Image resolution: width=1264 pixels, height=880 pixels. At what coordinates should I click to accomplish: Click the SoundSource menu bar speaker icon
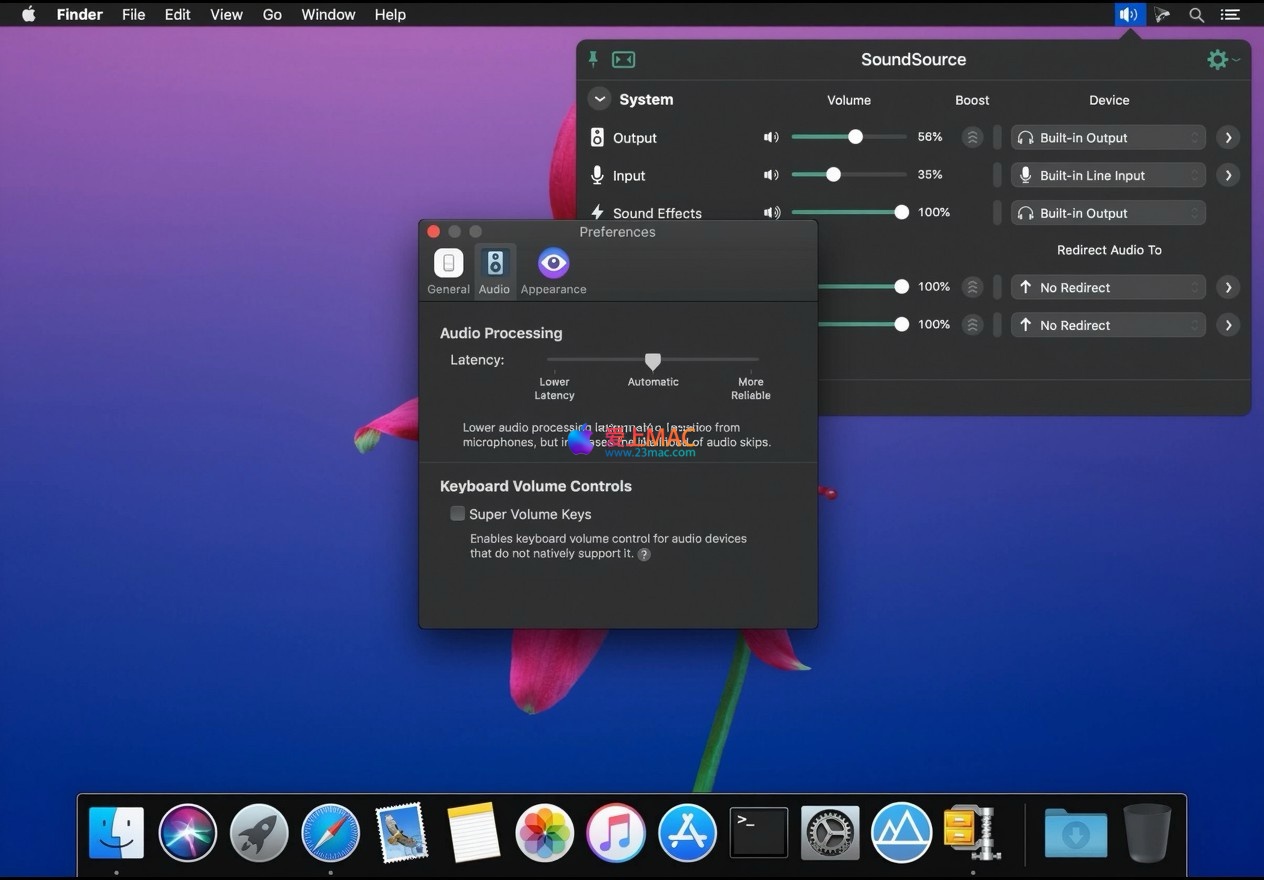(x=1128, y=14)
